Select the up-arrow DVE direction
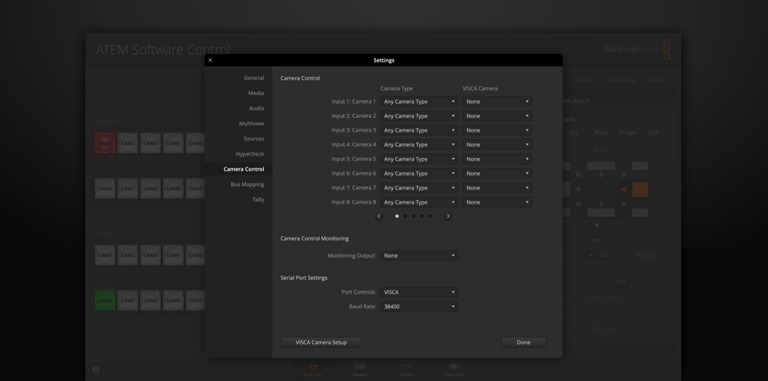This screenshot has height=381, width=768. click(601, 175)
